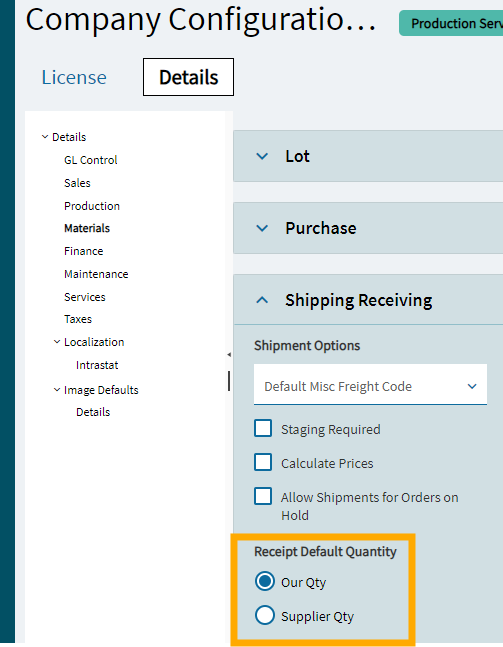
Task: Open GL Control in the tree
Action: [x=91, y=160]
